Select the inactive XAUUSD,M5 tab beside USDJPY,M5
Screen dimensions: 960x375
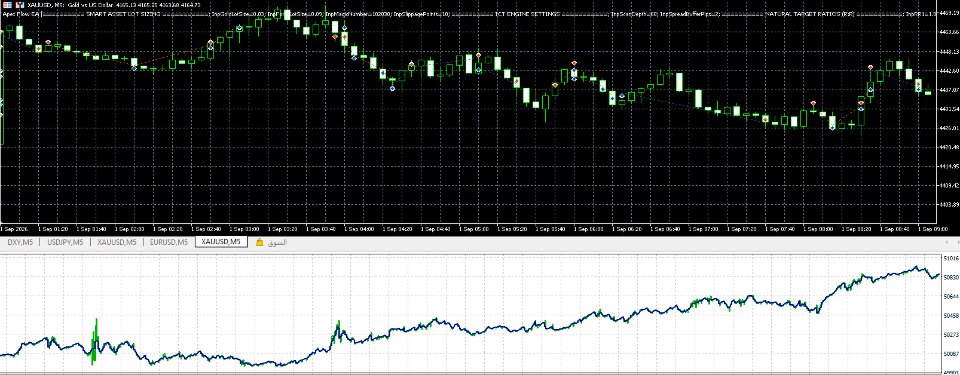[116, 242]
